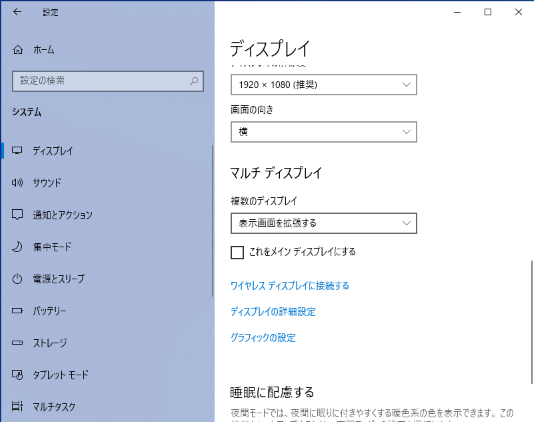Viewport: 534px width, 422px height.
Task: Check これをメイン ディスプレイにする checkbox
Action: [x=237, y=252]
